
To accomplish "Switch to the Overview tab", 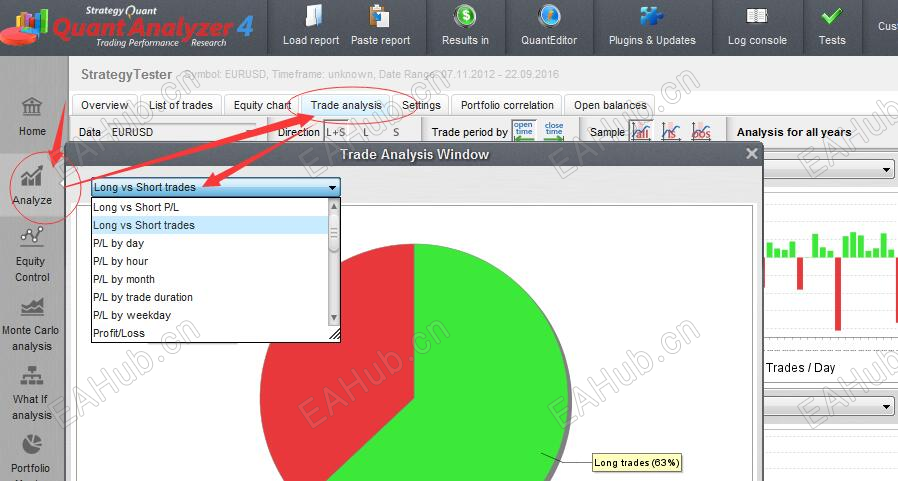I will tap(104, 105).
